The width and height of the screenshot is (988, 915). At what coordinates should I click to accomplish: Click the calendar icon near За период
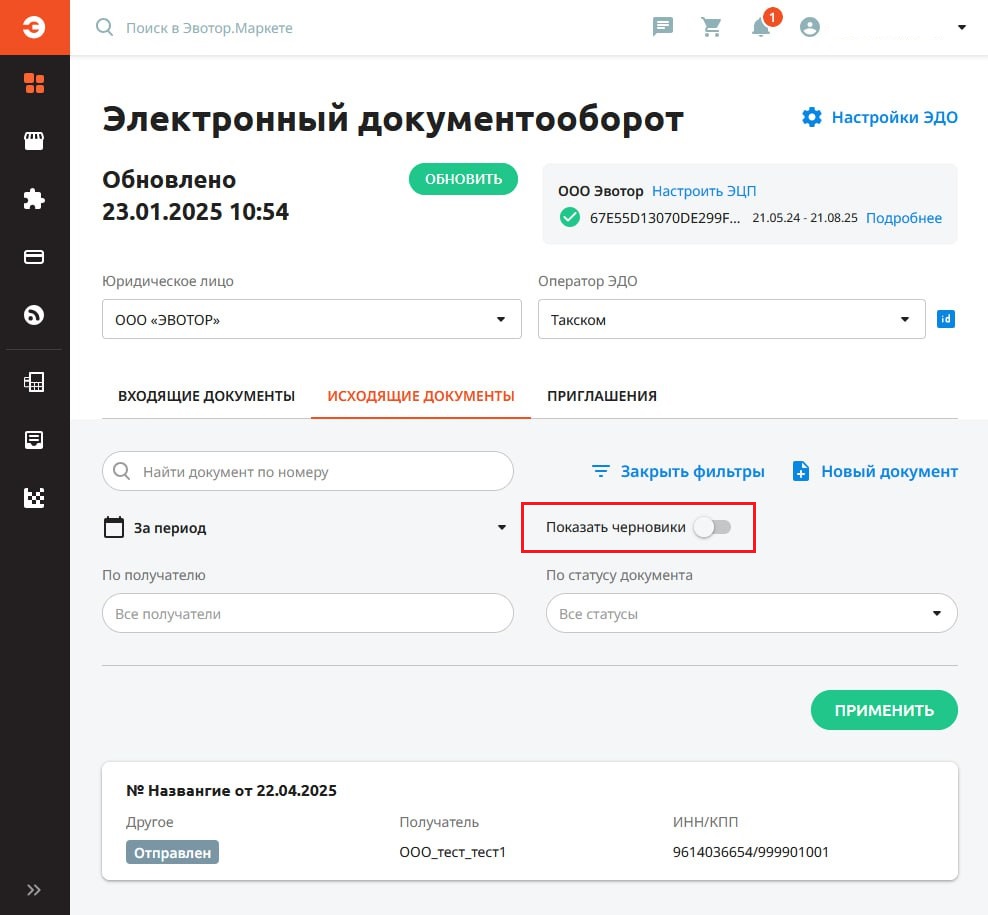(x=114, y=527)
